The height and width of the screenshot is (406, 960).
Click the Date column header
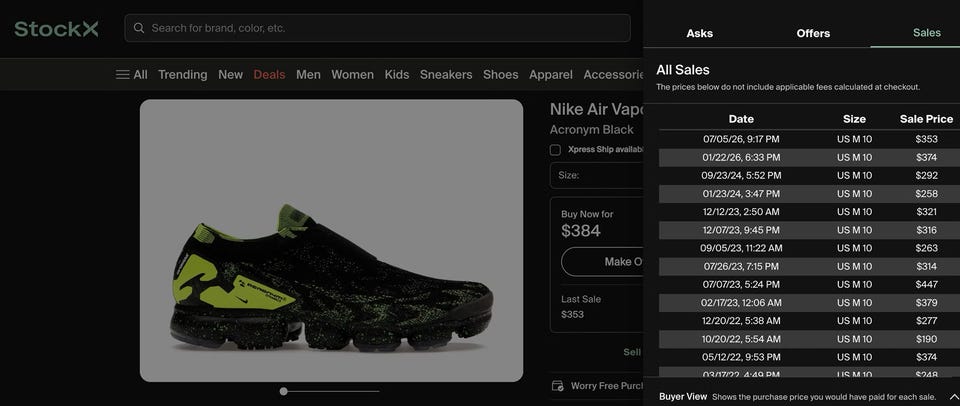coord(741,119)
